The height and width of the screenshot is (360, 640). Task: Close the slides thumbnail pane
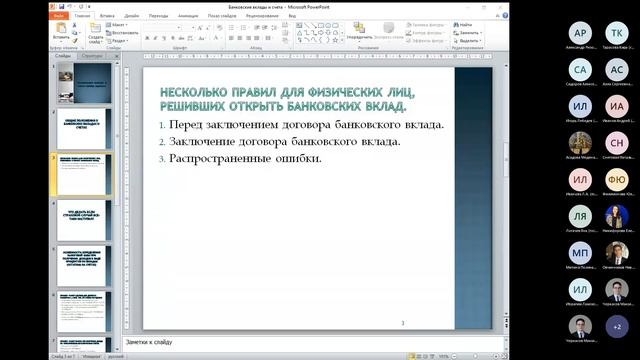click(117, 56)
